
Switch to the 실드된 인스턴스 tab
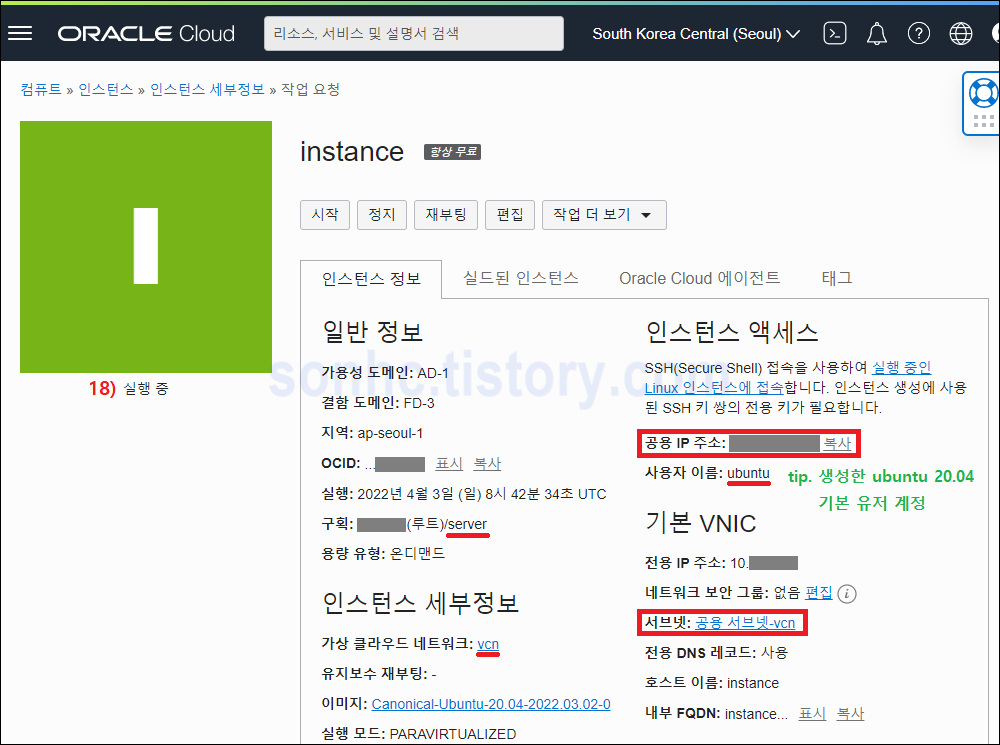[520, 278]
